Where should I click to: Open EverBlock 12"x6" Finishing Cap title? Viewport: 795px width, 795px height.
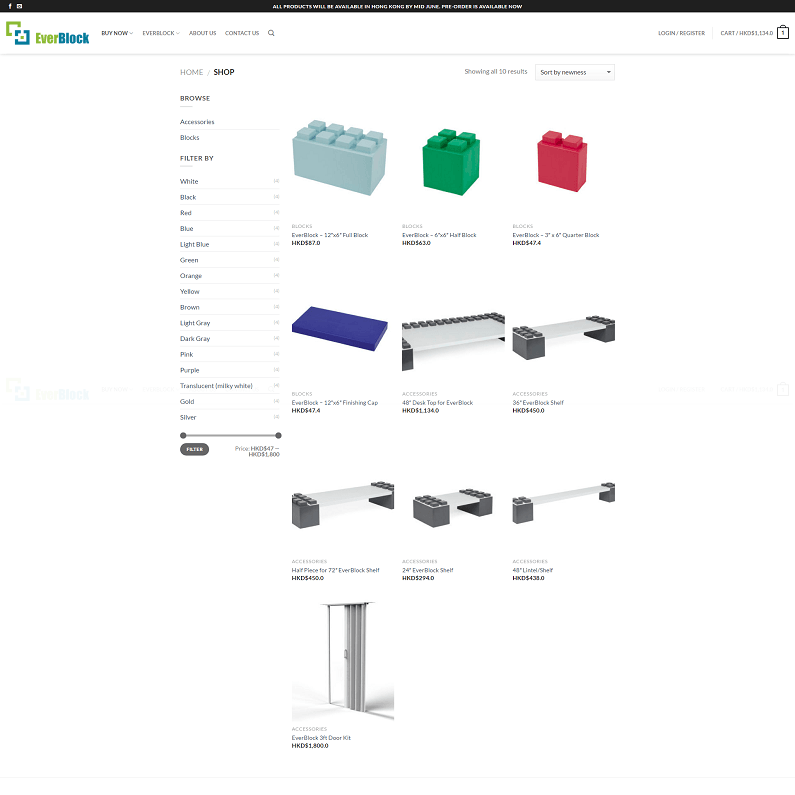coord(335,403)
